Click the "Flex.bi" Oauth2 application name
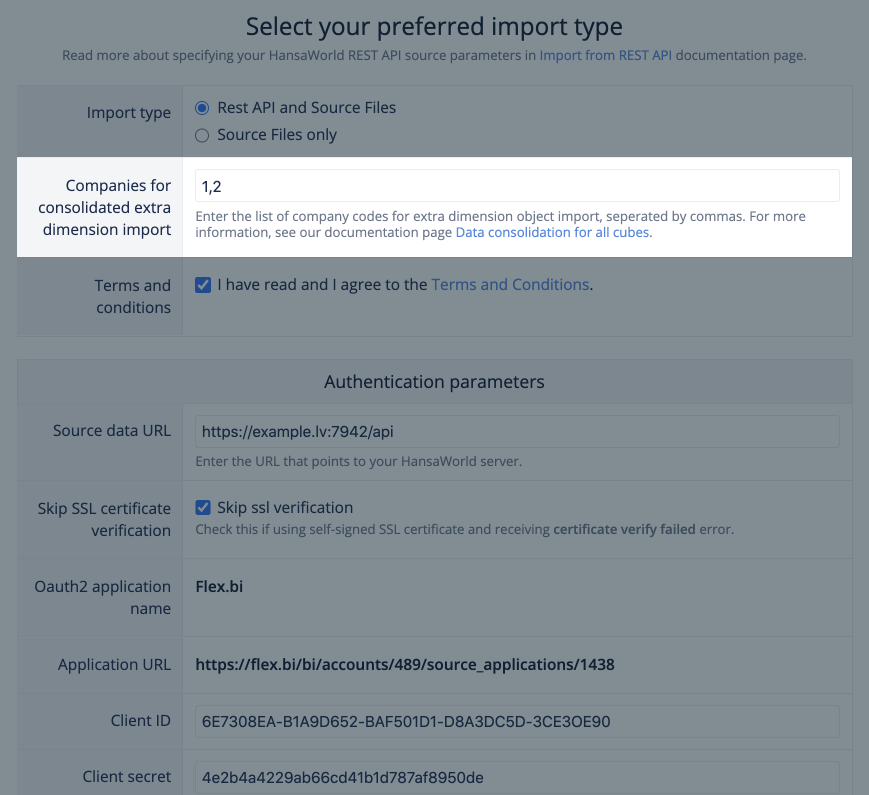The height and width of the screenshot is (795, 869). [219, 587]
